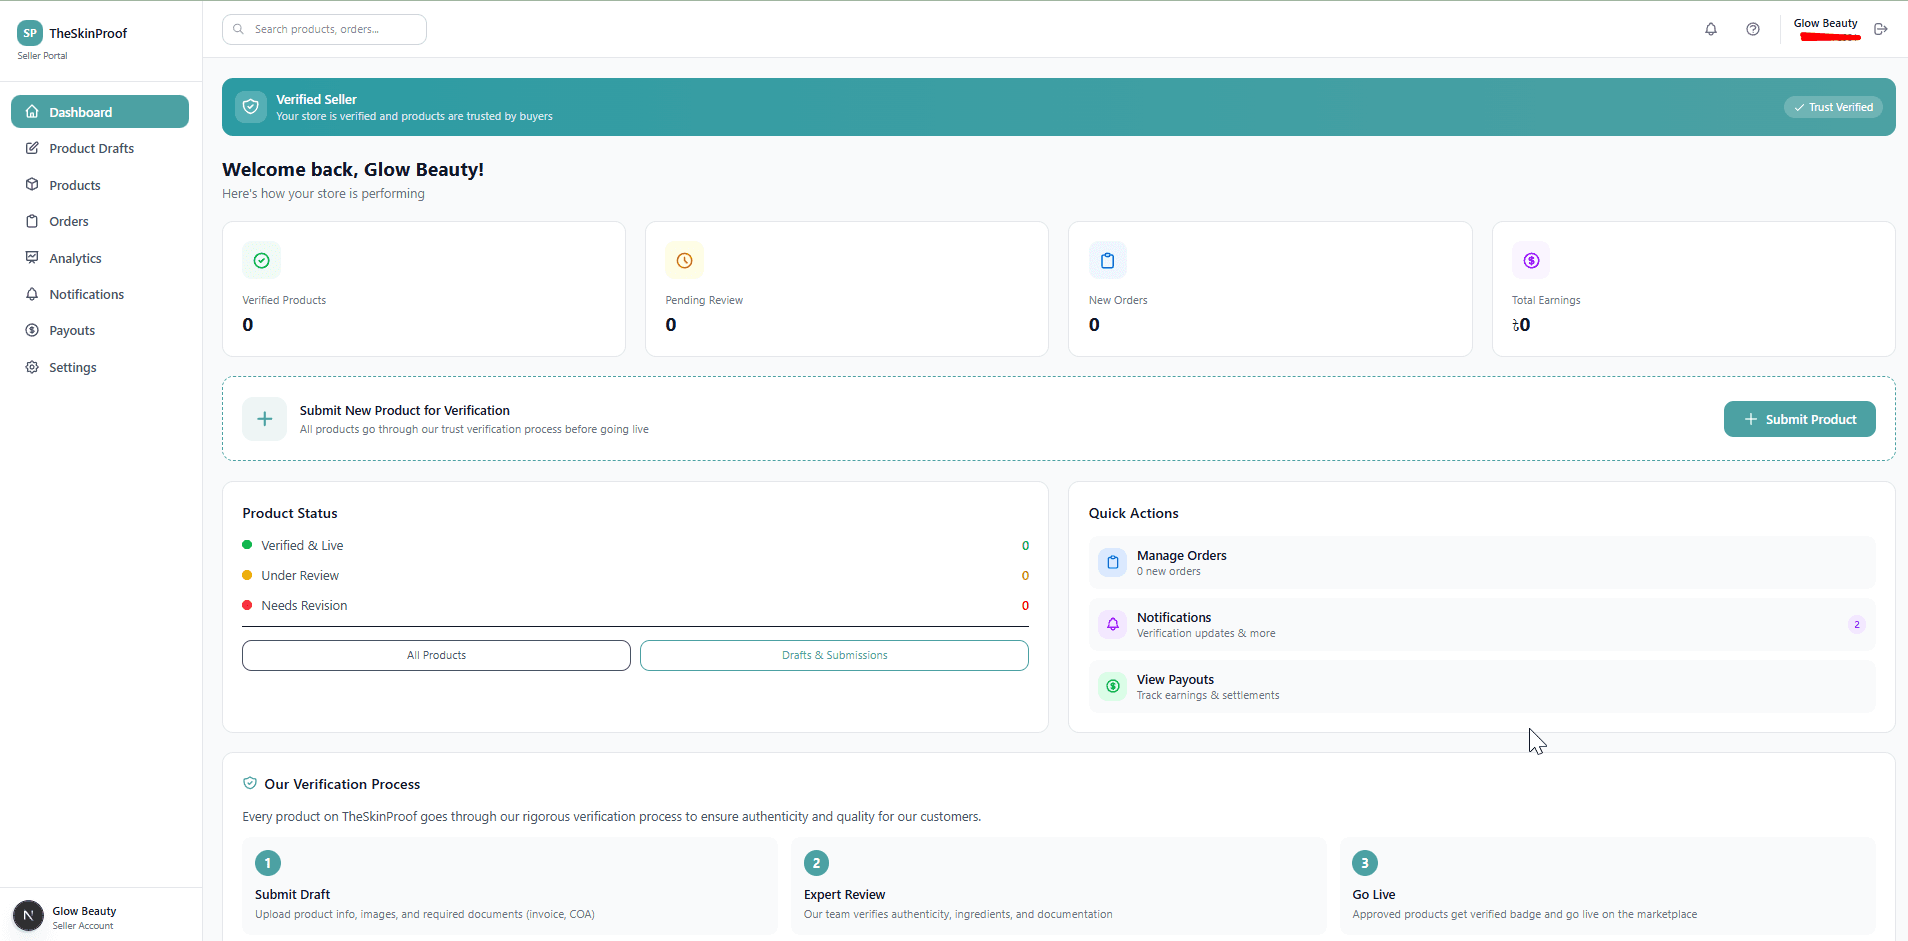1908x941 pixels.
Task: Click the Settings gear icon in sidebar
Action: [x=33, y=367]
